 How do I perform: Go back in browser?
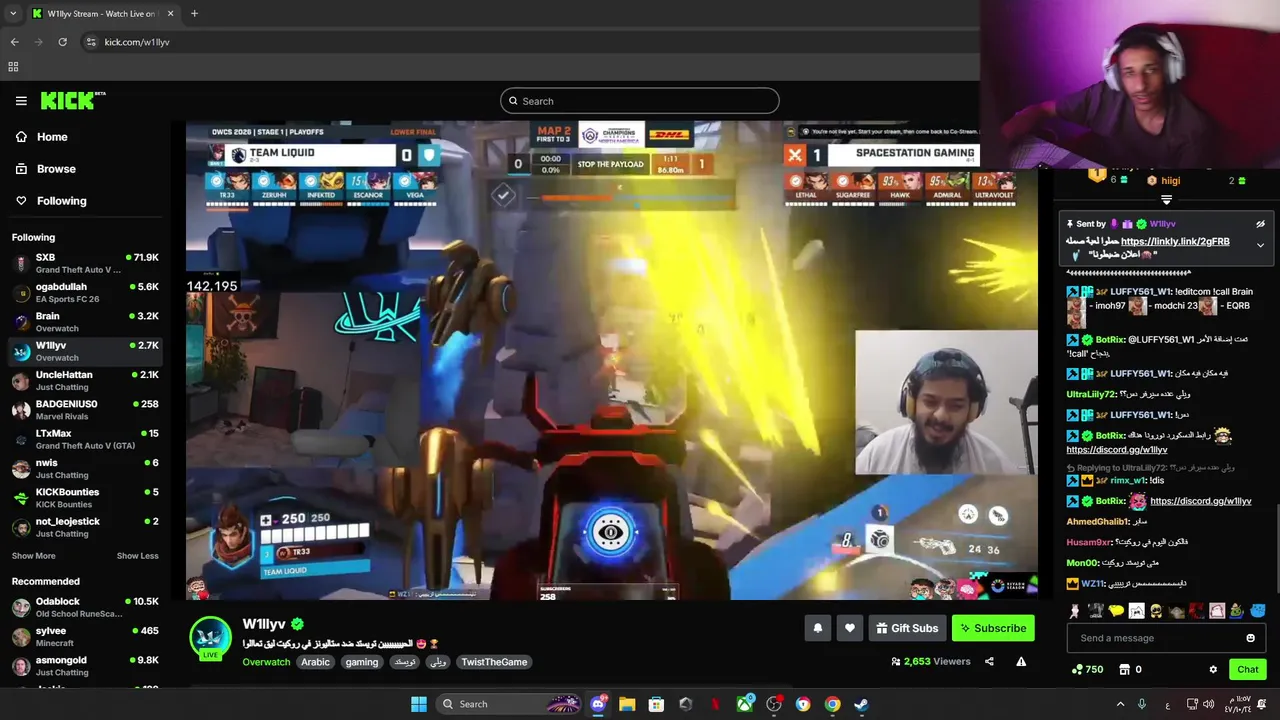click(x=14, y=42)
